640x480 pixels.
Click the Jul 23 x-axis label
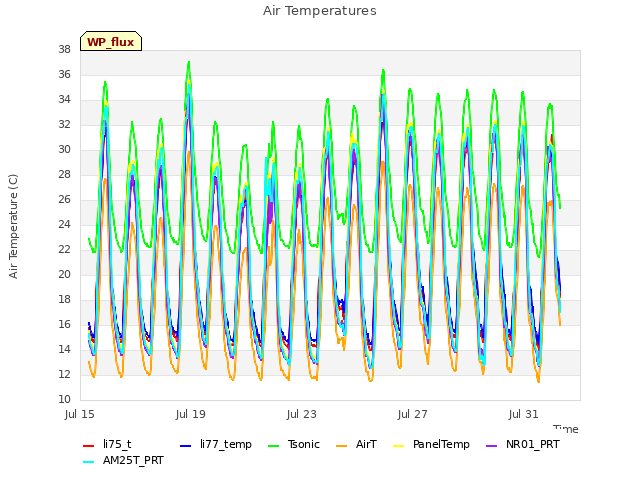pyautogui.click(x=302, y=414)
